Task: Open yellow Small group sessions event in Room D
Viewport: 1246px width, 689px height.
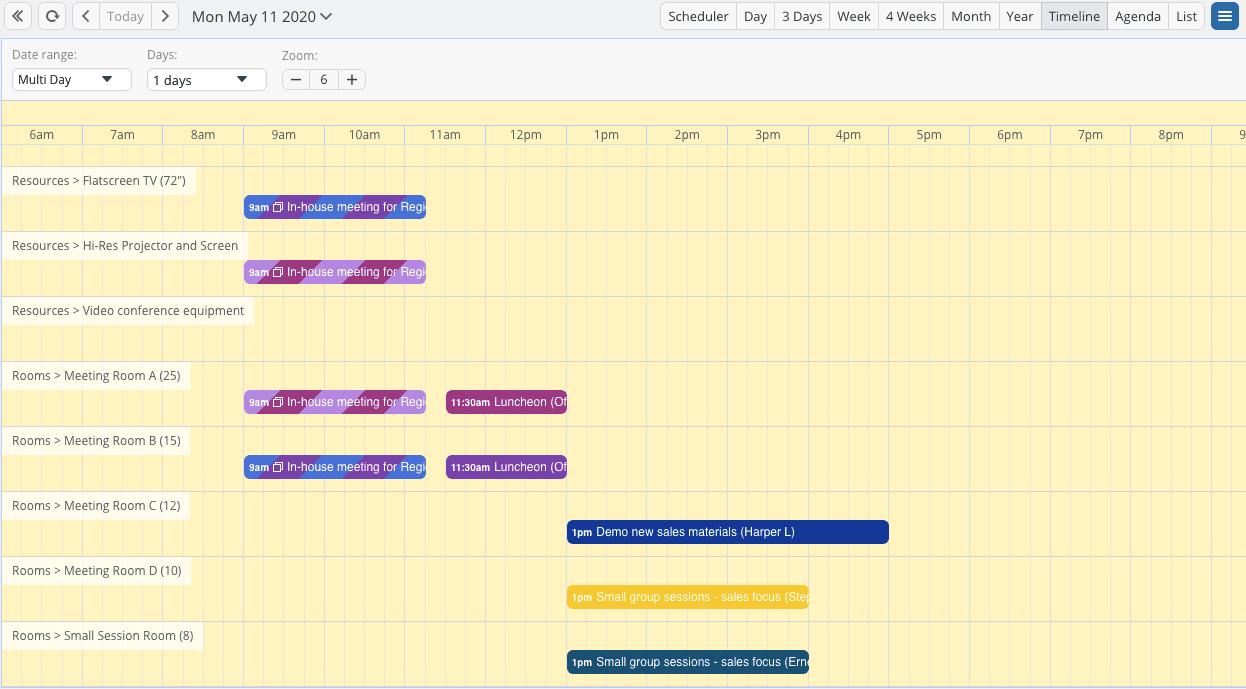Action: point(687,597)
